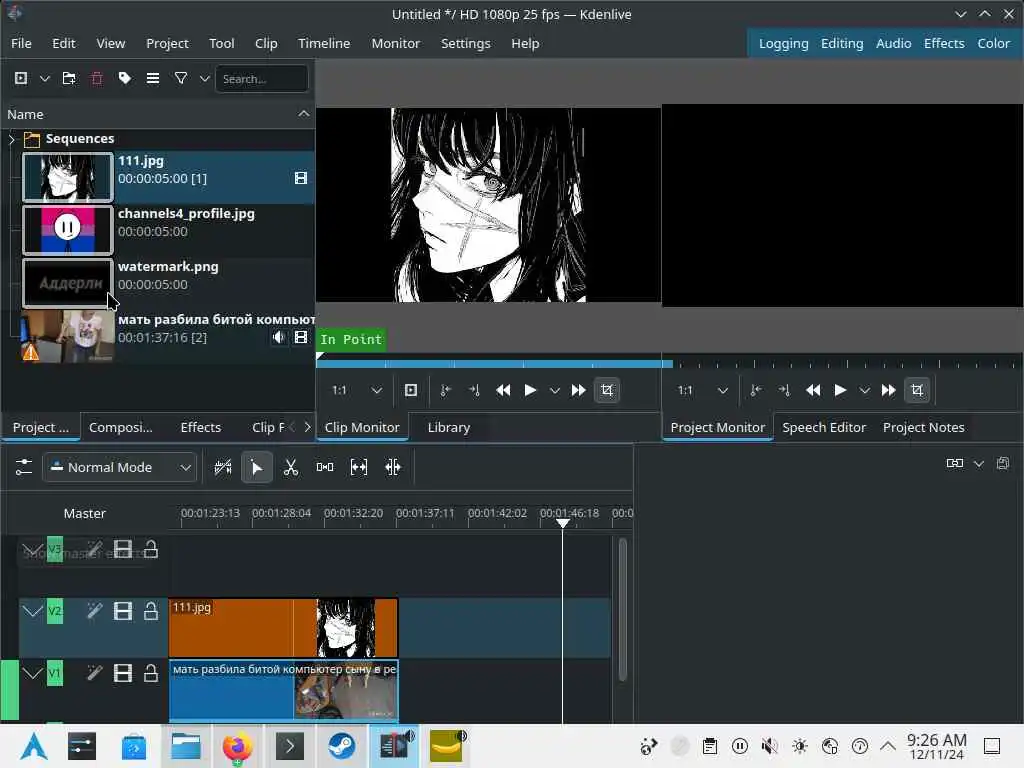Select the Selection tool arrow

(x=257, y=467)
